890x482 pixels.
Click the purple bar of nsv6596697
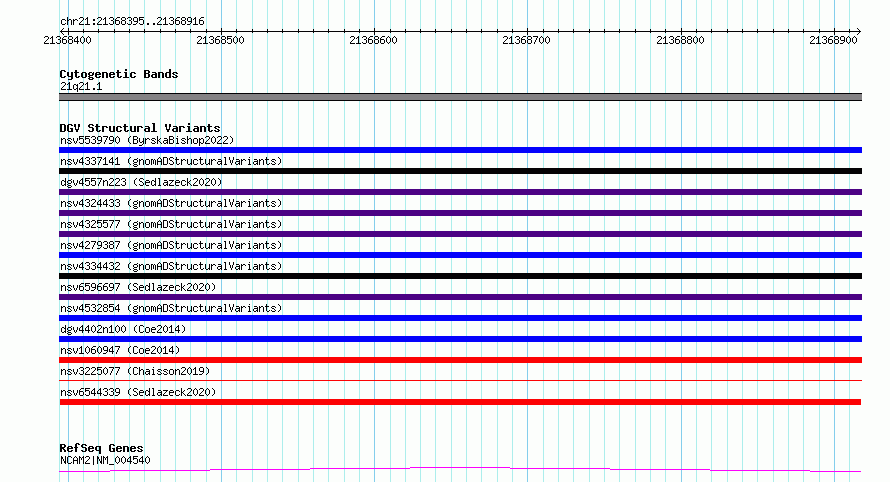460,297
